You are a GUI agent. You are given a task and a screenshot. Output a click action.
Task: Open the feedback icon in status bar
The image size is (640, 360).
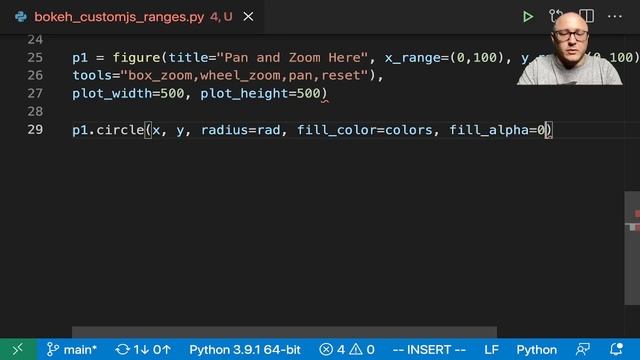tap(583, 349)
